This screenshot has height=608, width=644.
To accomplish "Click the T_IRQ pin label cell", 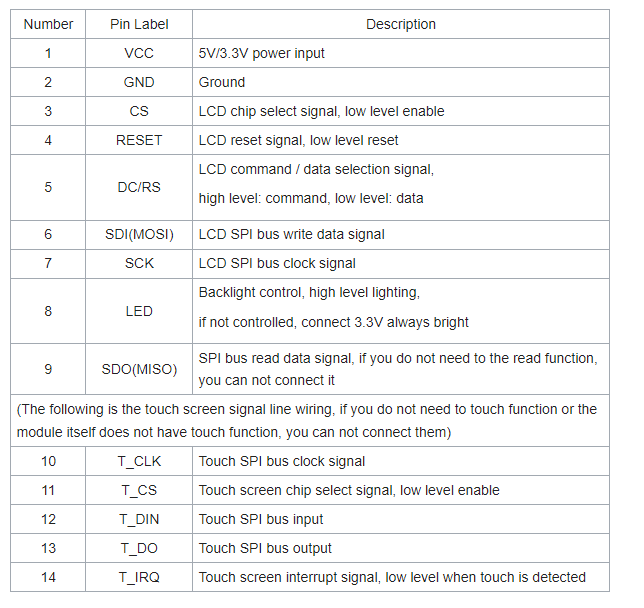I will click(139, 577).
